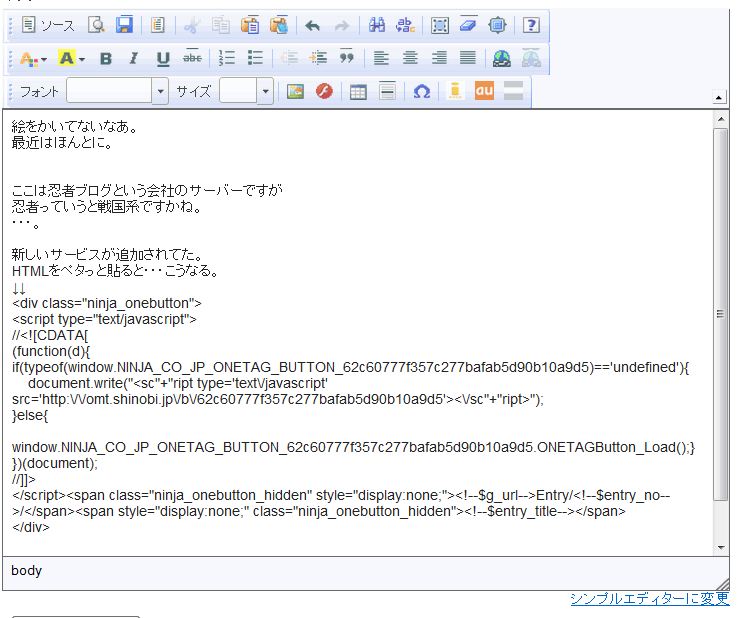Insert an image with the picture icon
The image size is (739, 618).
point(296,91)
